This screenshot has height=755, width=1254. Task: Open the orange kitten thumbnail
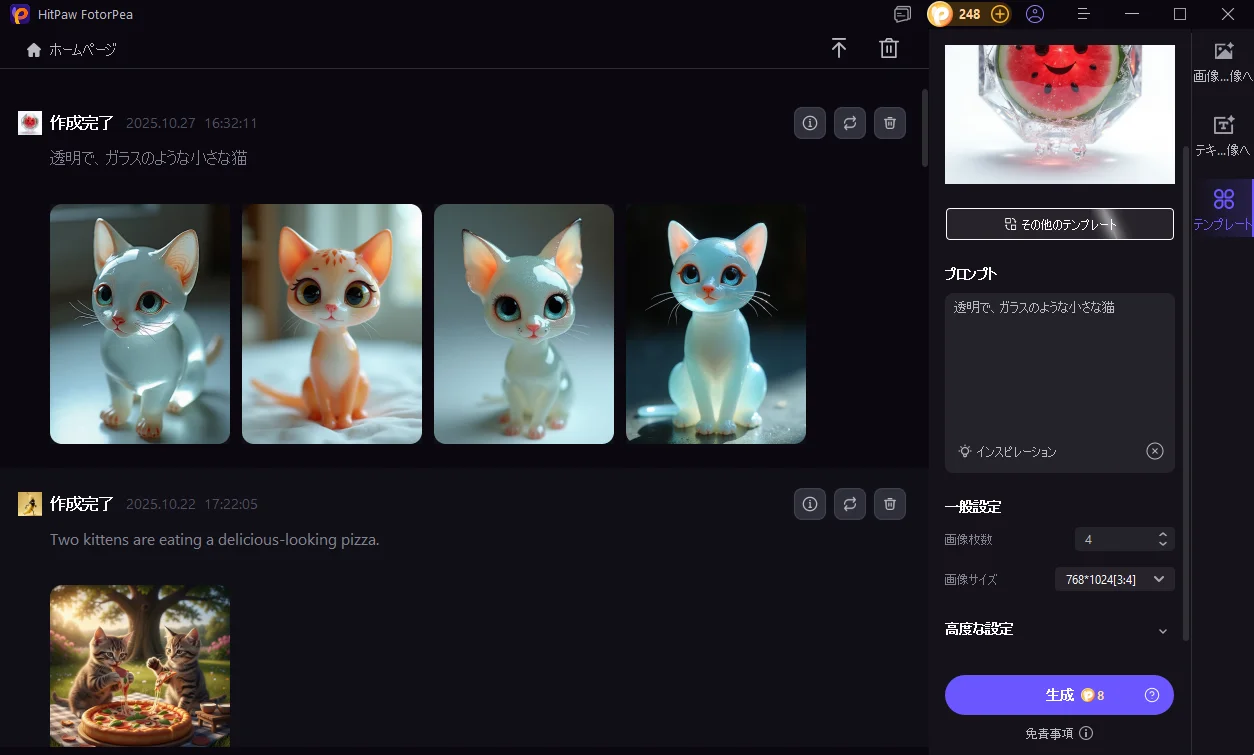pyautogui.click(x=331, y=323)
